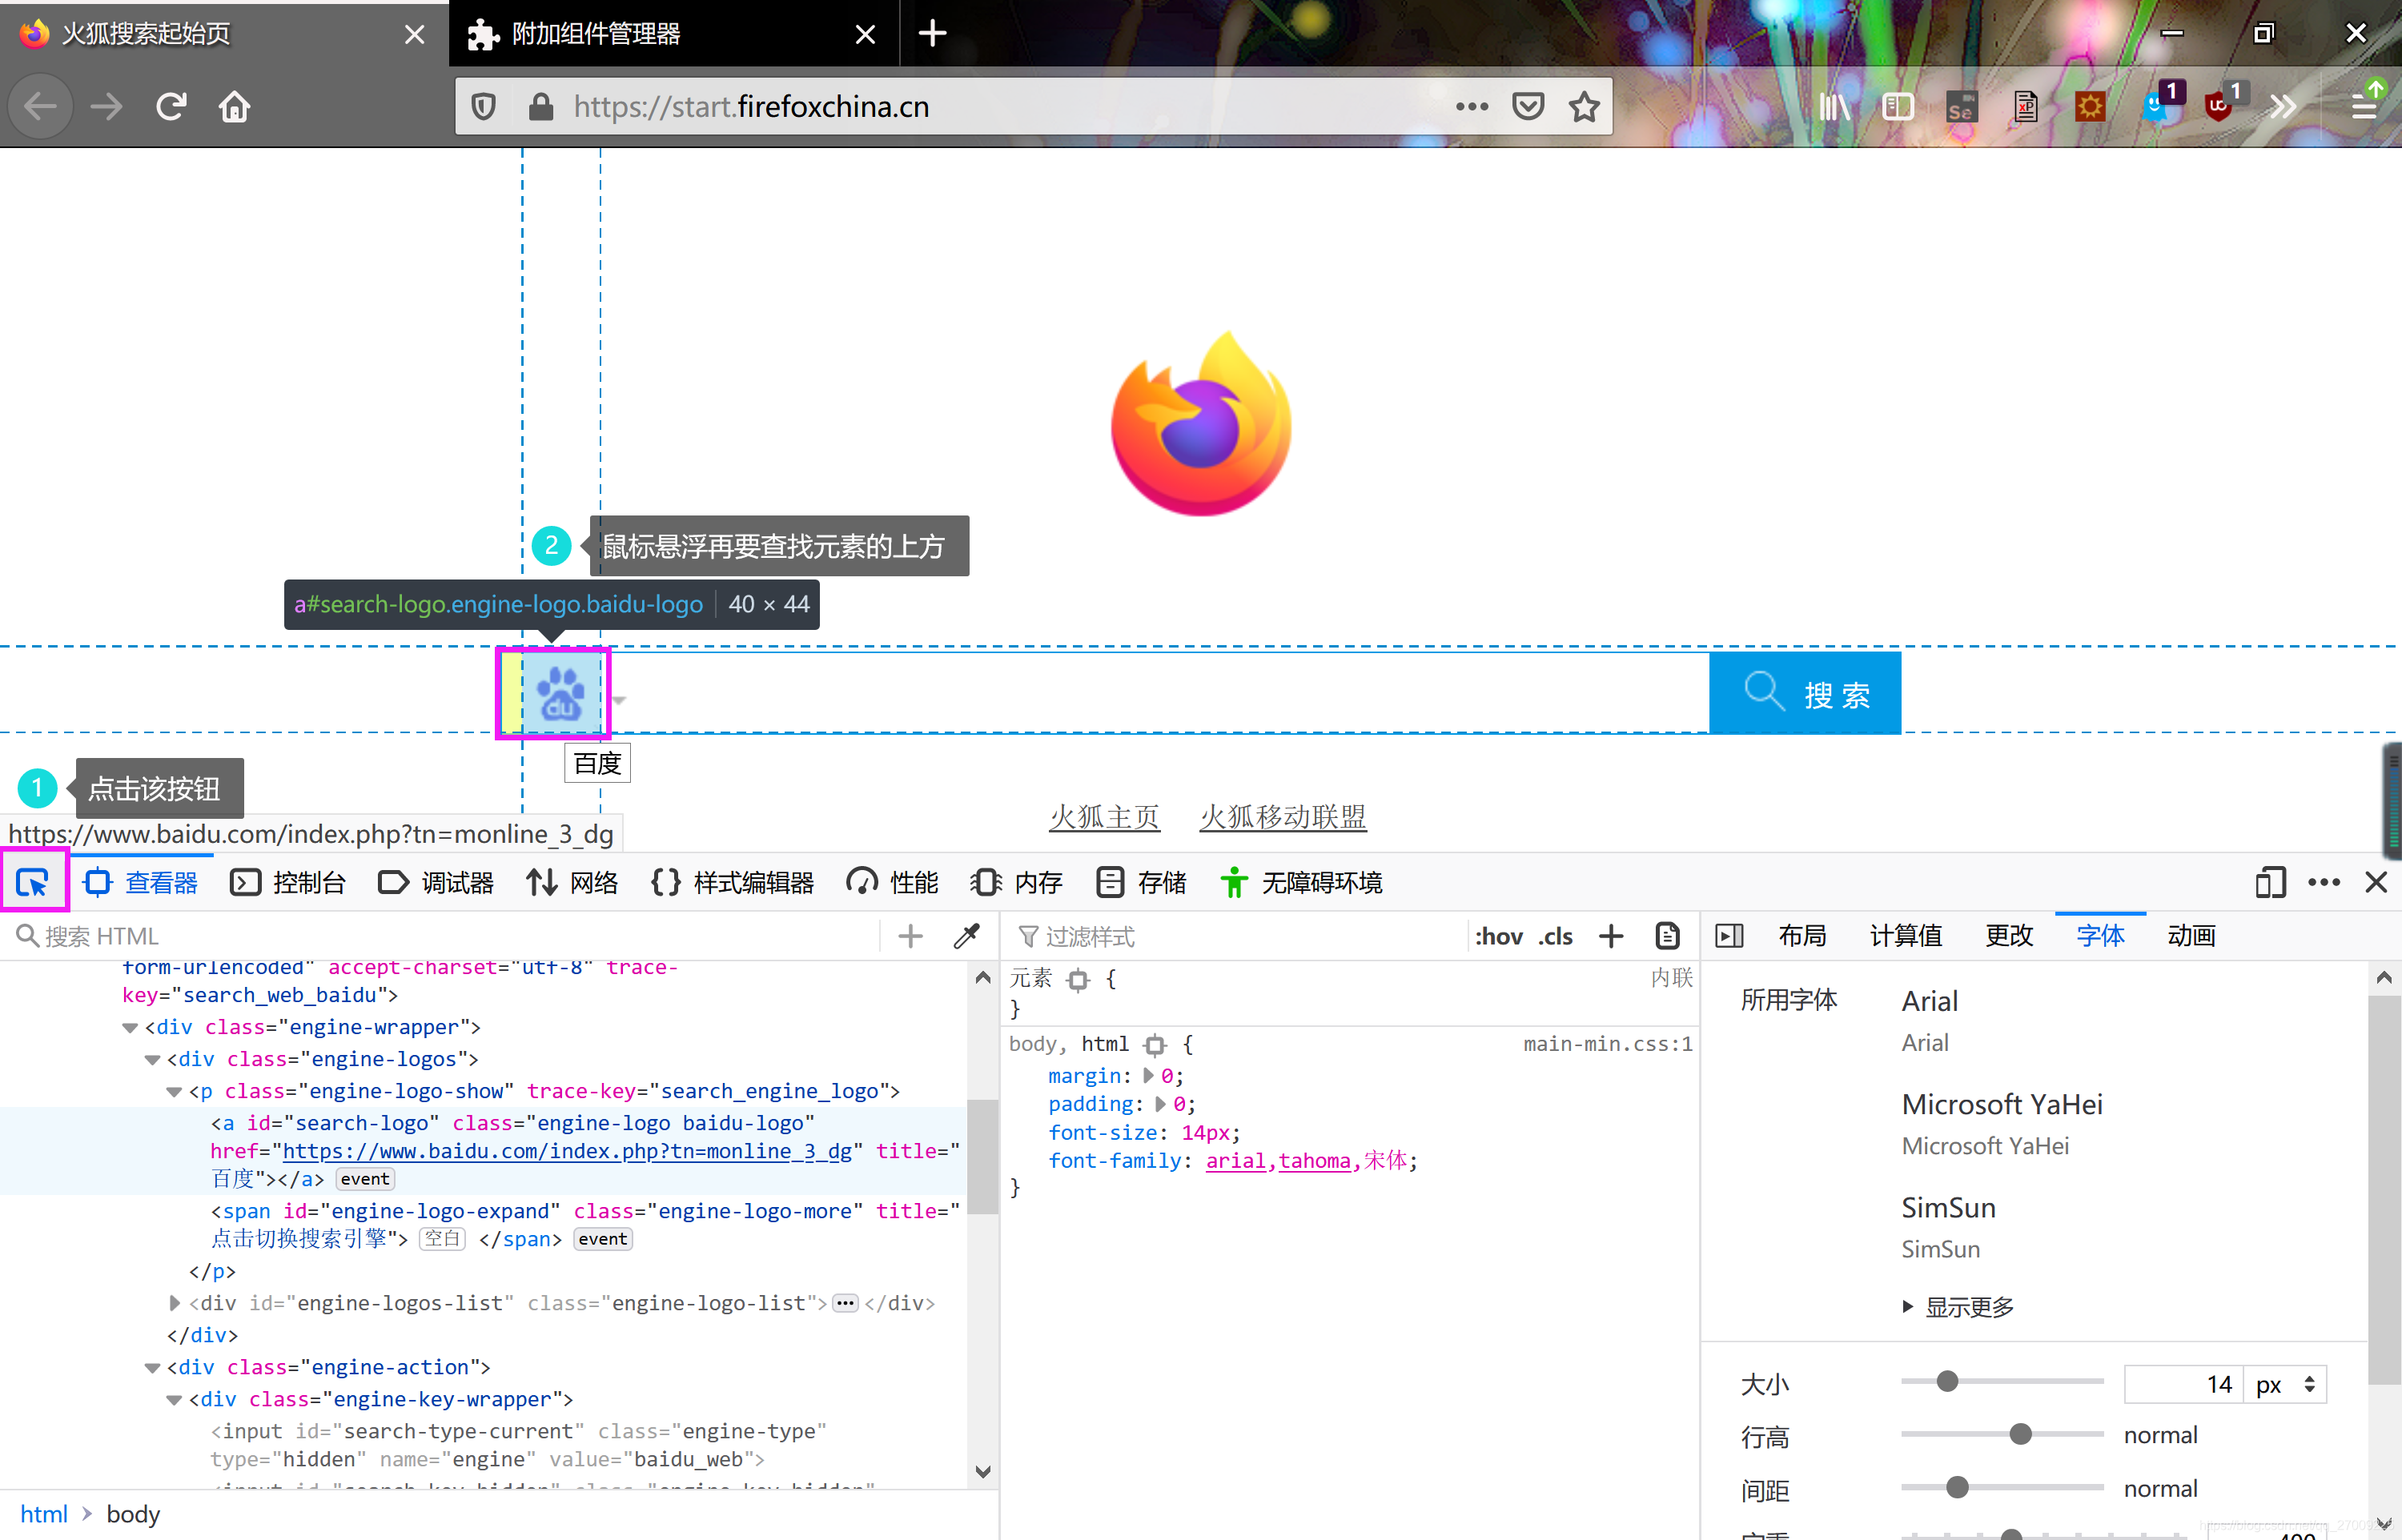2402x1540 pixels.
Task: Toggle print media simulation icon
Action: coord(1667,936)
